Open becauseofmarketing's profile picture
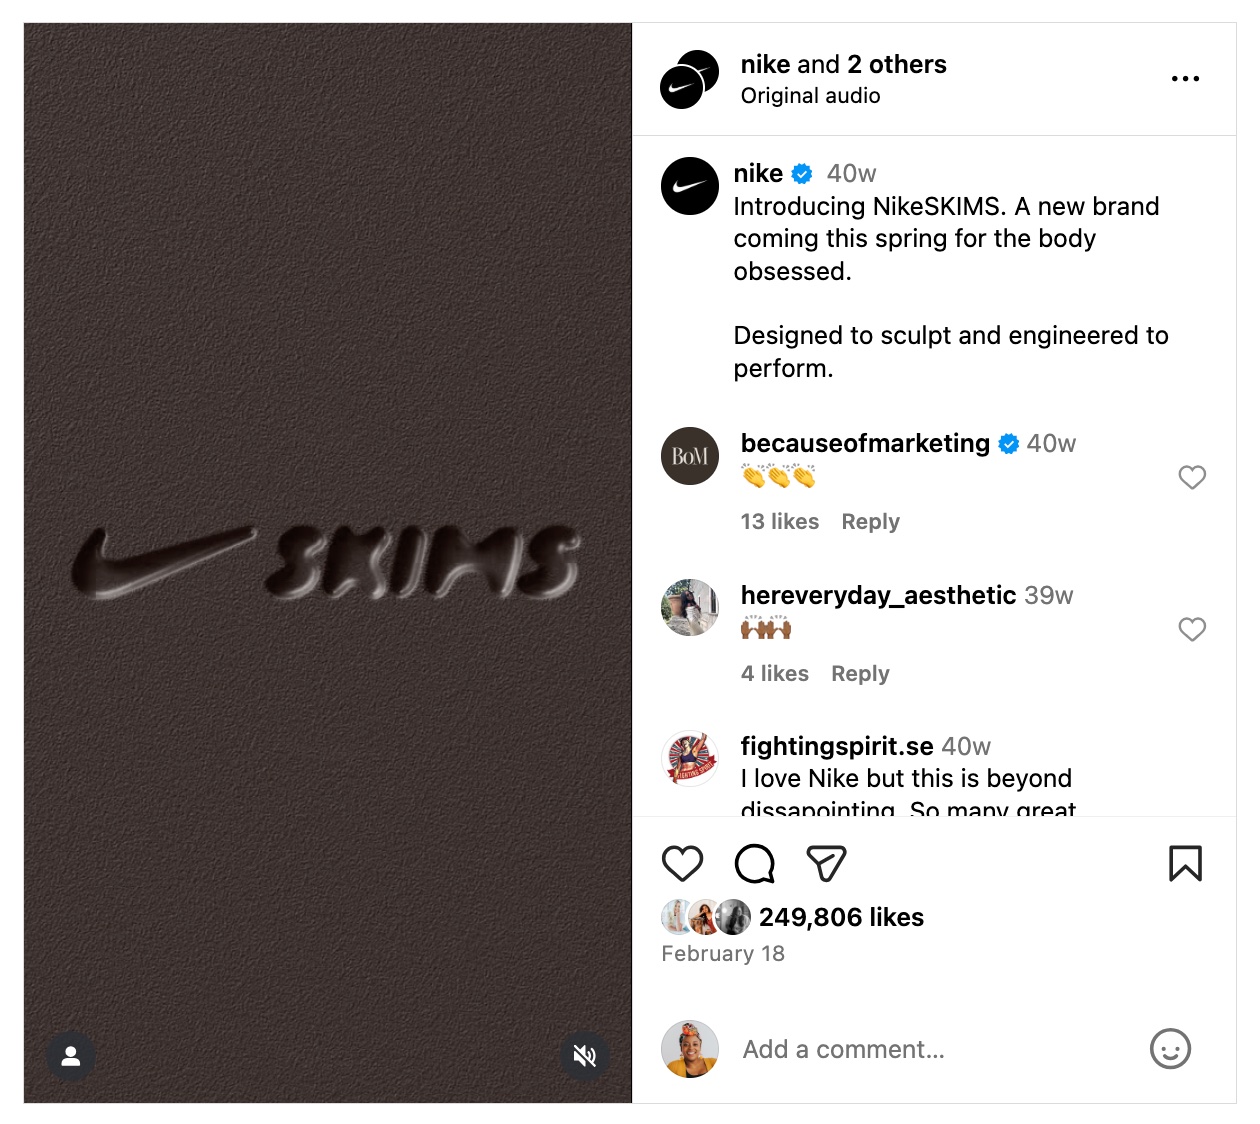 [689, 456]
